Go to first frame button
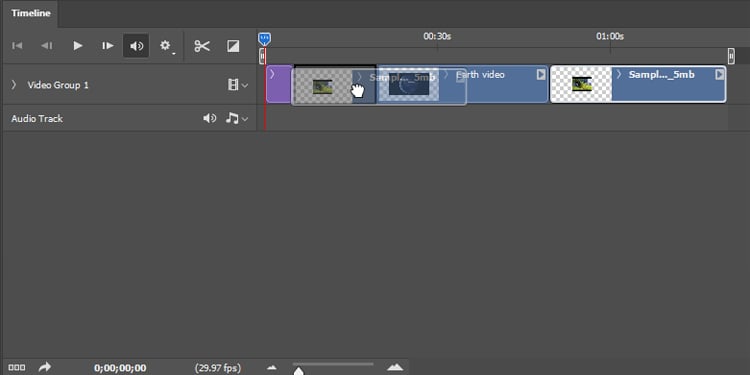 coord(17,46)
